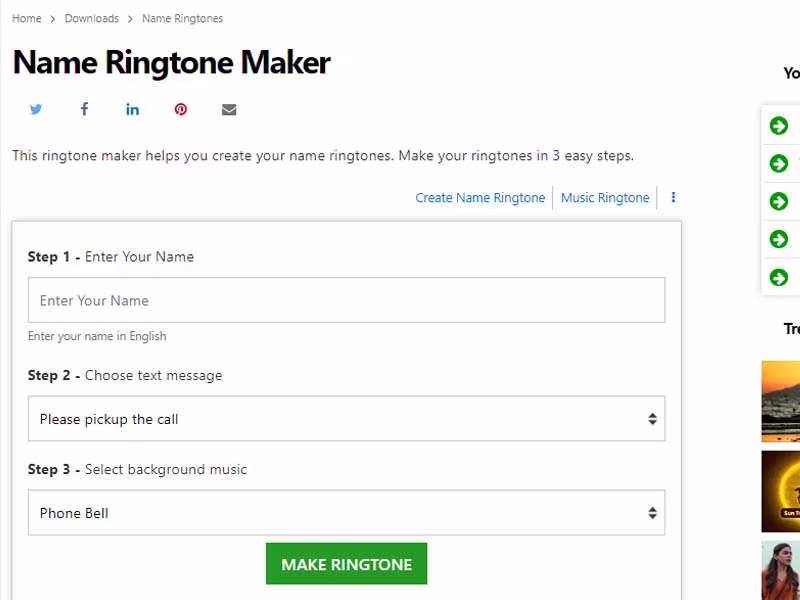The image size is (800, 600).
Task: Share page on LinkedIn
Action: click(x=132, y=109)
